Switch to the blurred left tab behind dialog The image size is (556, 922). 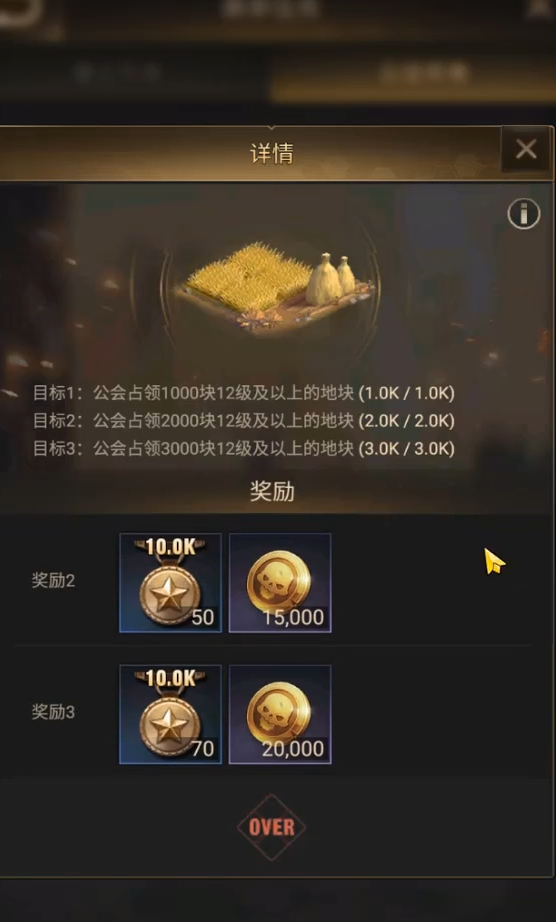pos(118,74)
